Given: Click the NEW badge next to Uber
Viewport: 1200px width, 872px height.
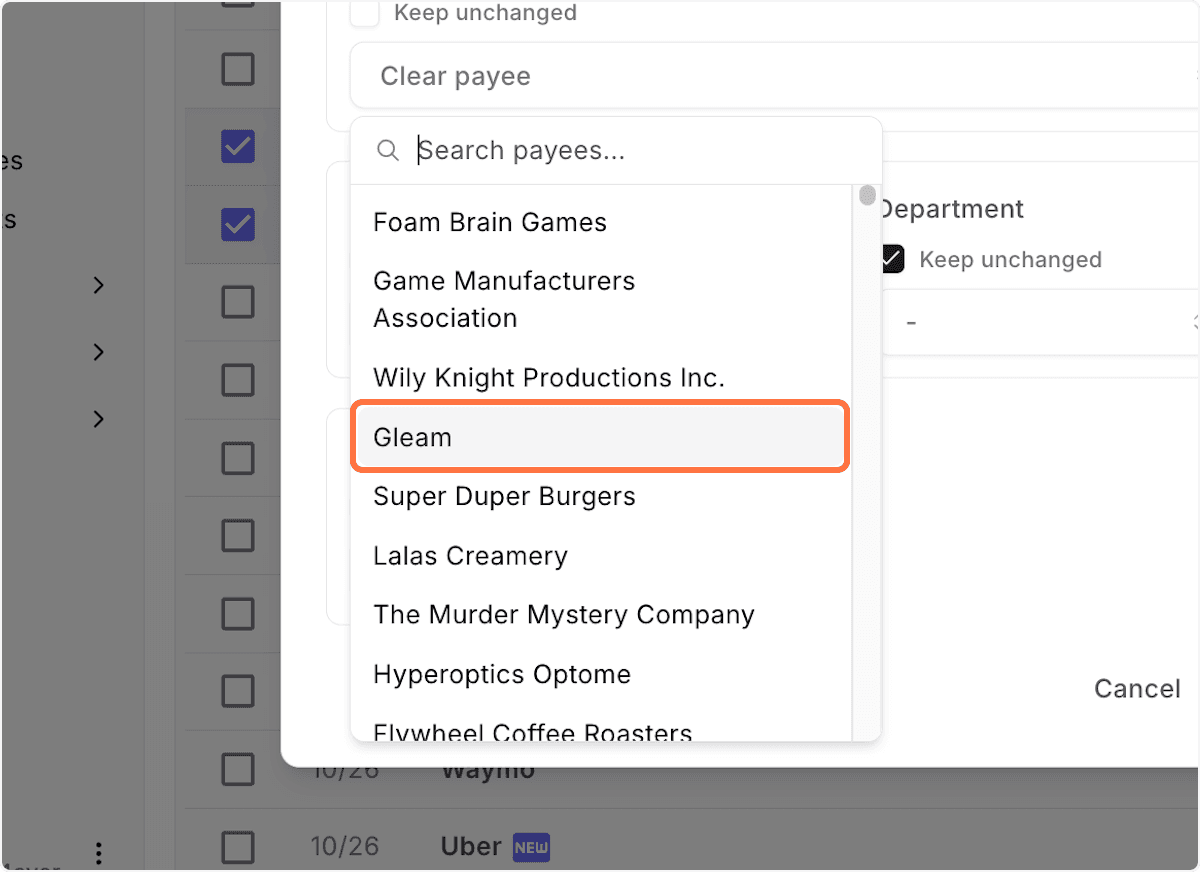Looking at the screenshot, I should pyautogui.click(x=530, y=846).
